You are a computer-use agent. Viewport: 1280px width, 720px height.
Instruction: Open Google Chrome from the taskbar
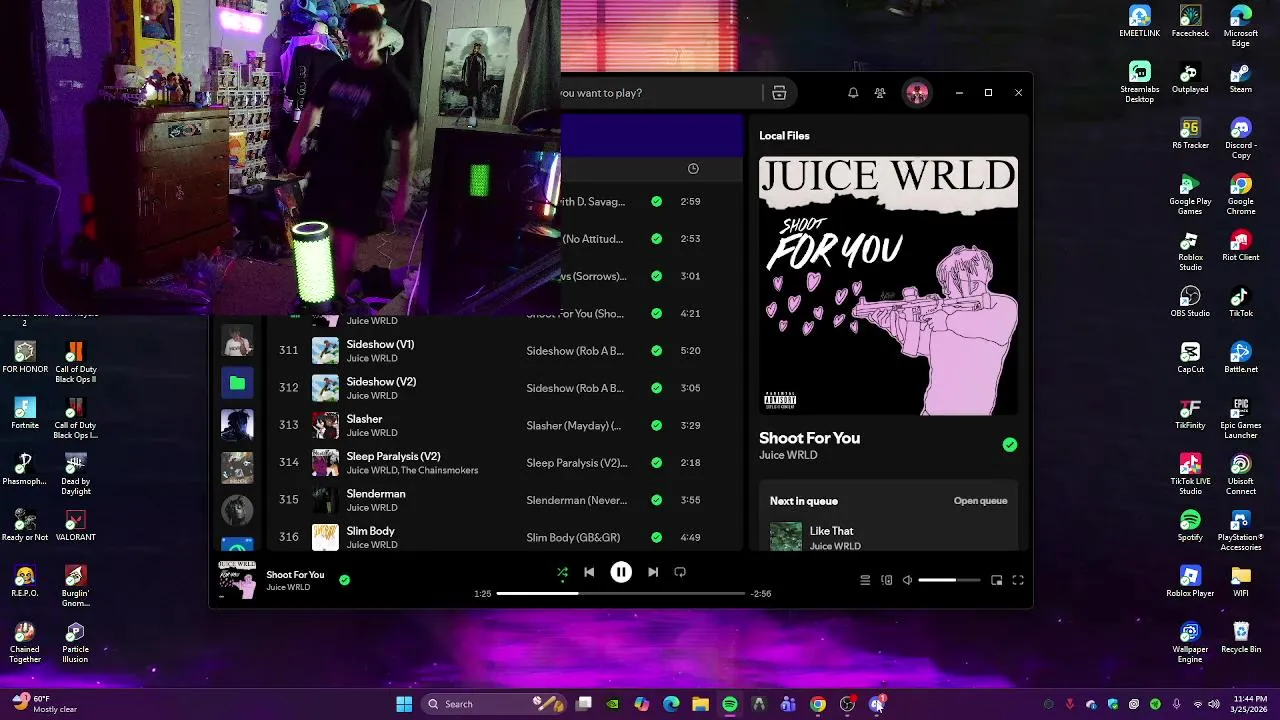tap(818, 704)
